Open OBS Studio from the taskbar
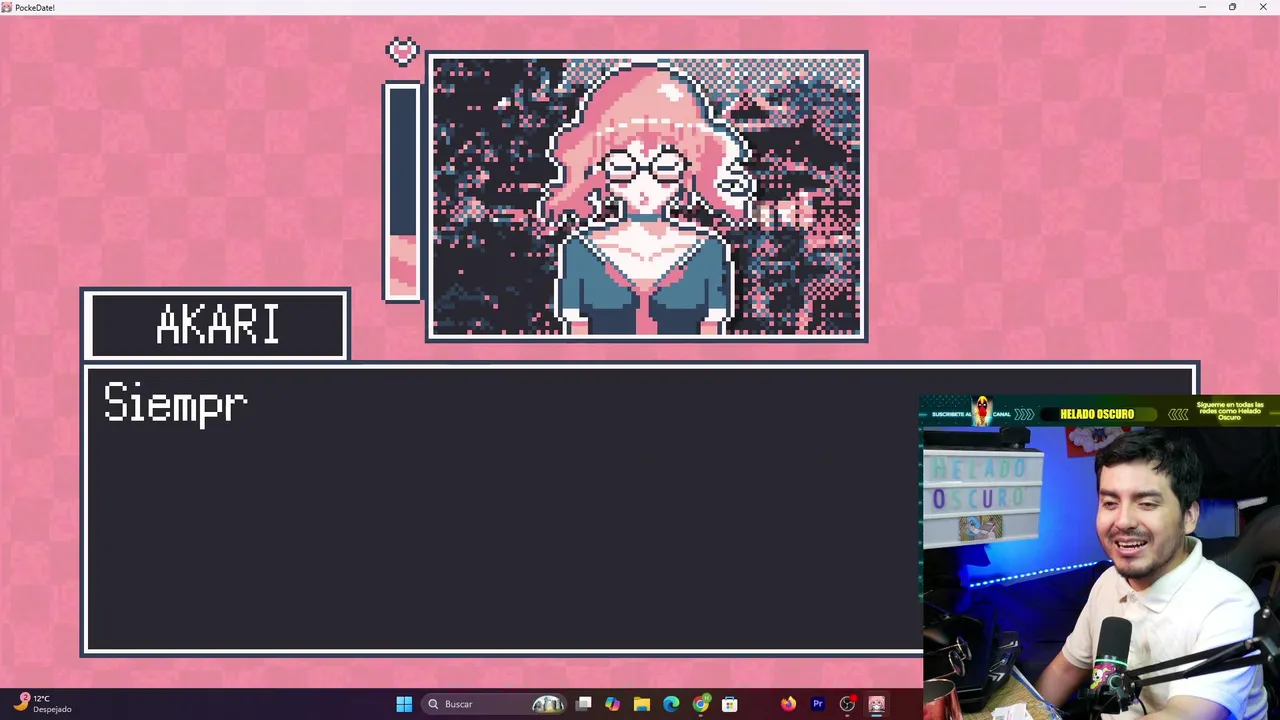1280x720 pixels. click(x=847, y=704)
